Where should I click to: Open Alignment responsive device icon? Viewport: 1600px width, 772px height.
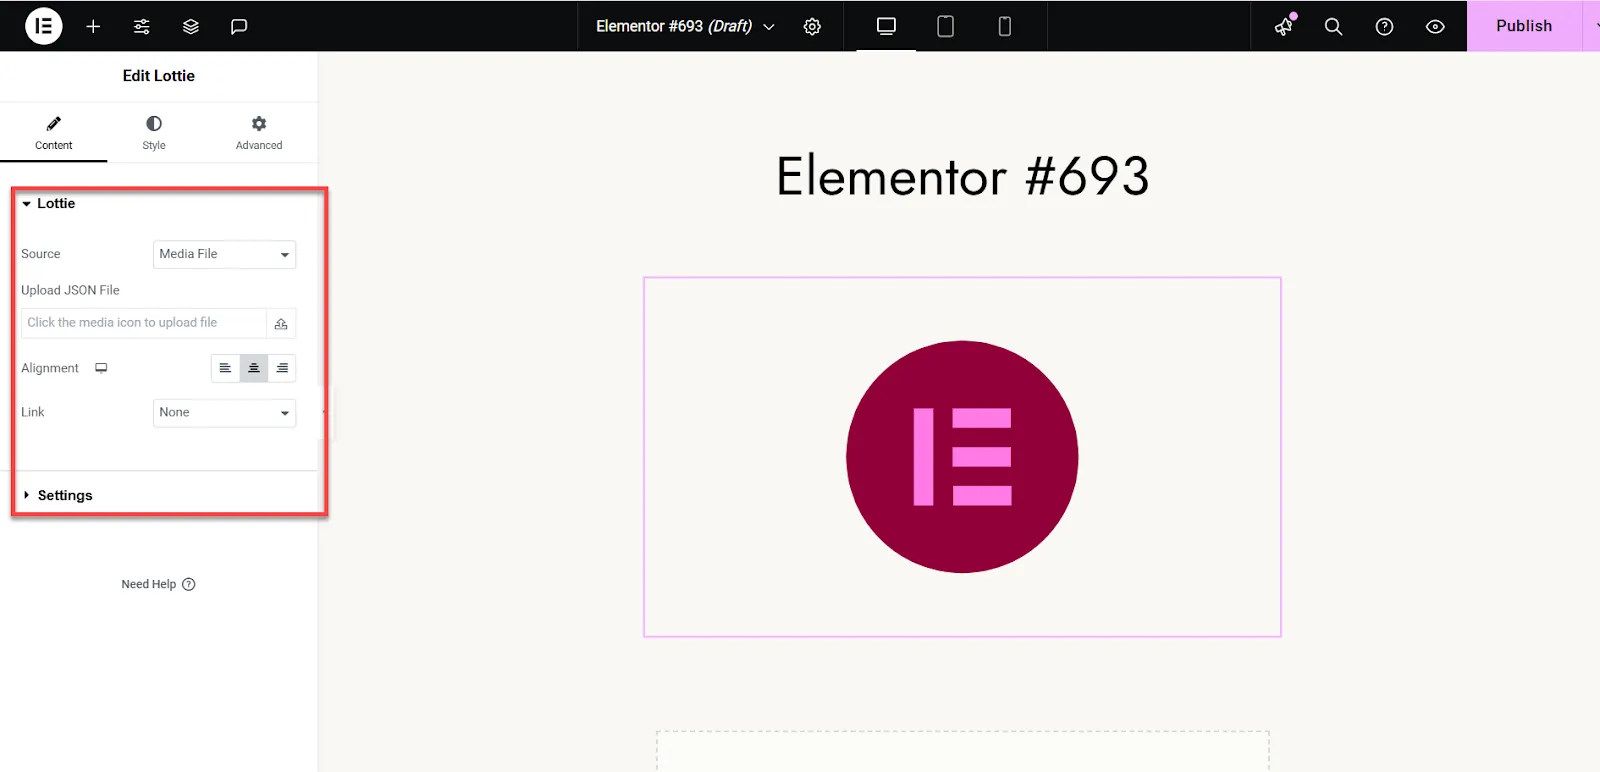pyautogui.click(x=101, y=368)
